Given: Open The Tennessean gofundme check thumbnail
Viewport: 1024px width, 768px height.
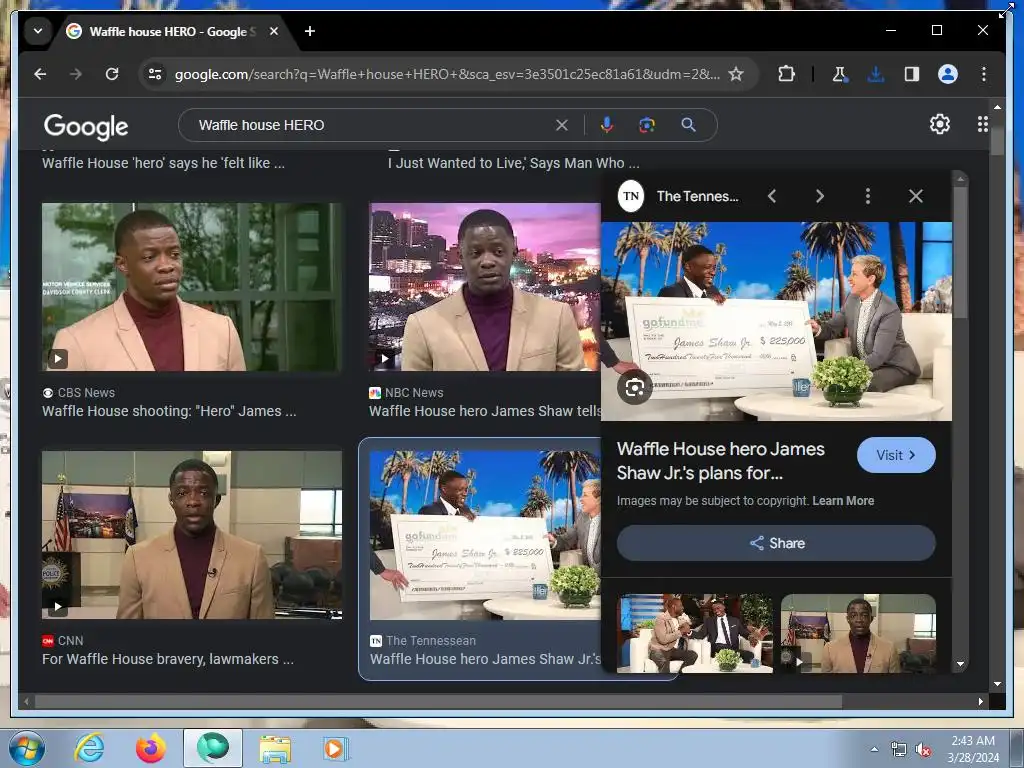Looking at the screenshot, I should click(485, 535).
